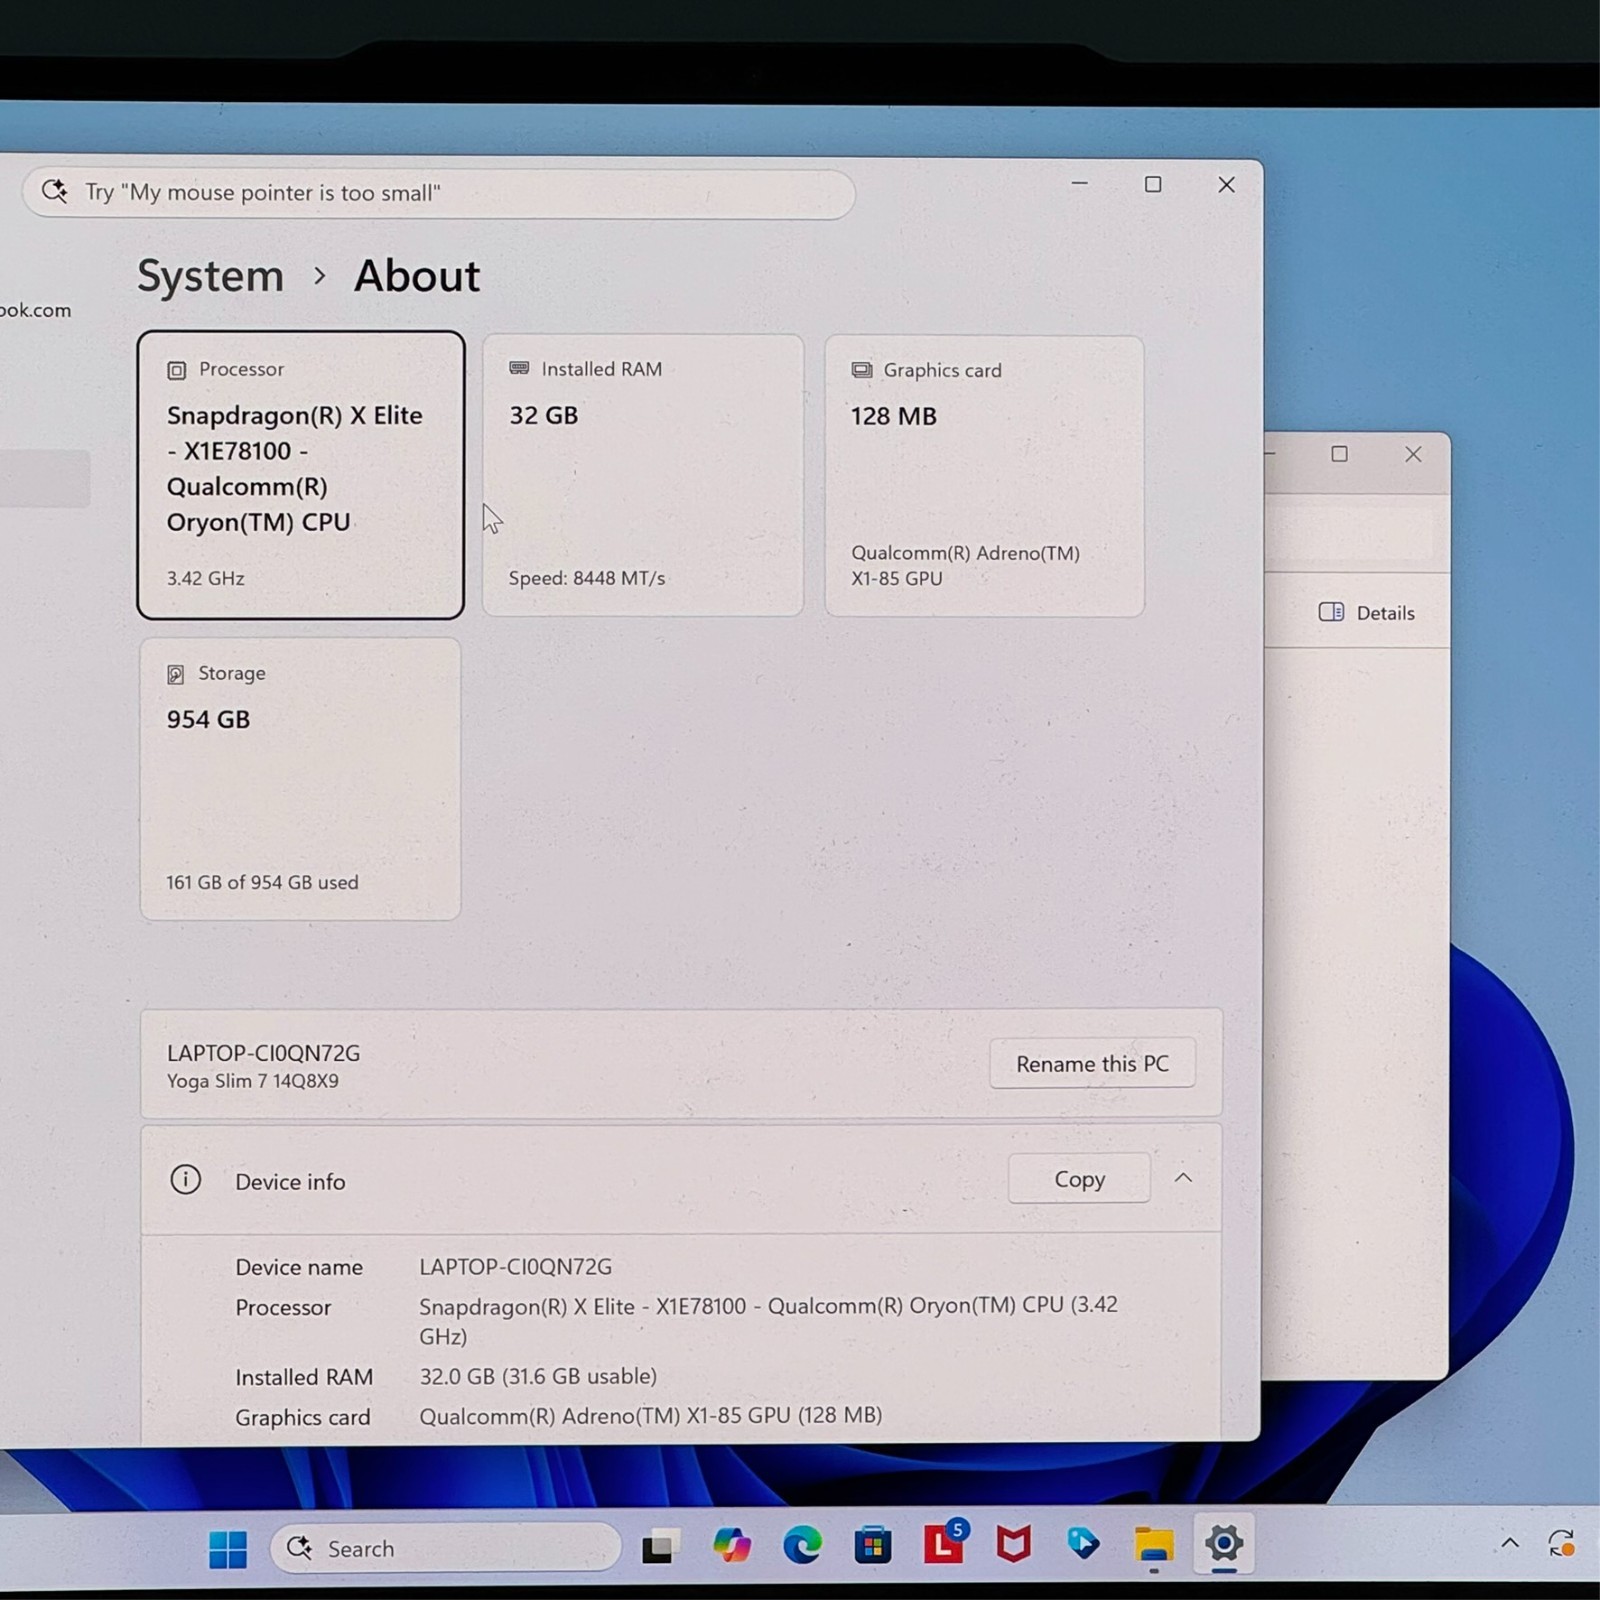
Task: Show hidden system tray icons
Action: click(x=1510, y=1543)
